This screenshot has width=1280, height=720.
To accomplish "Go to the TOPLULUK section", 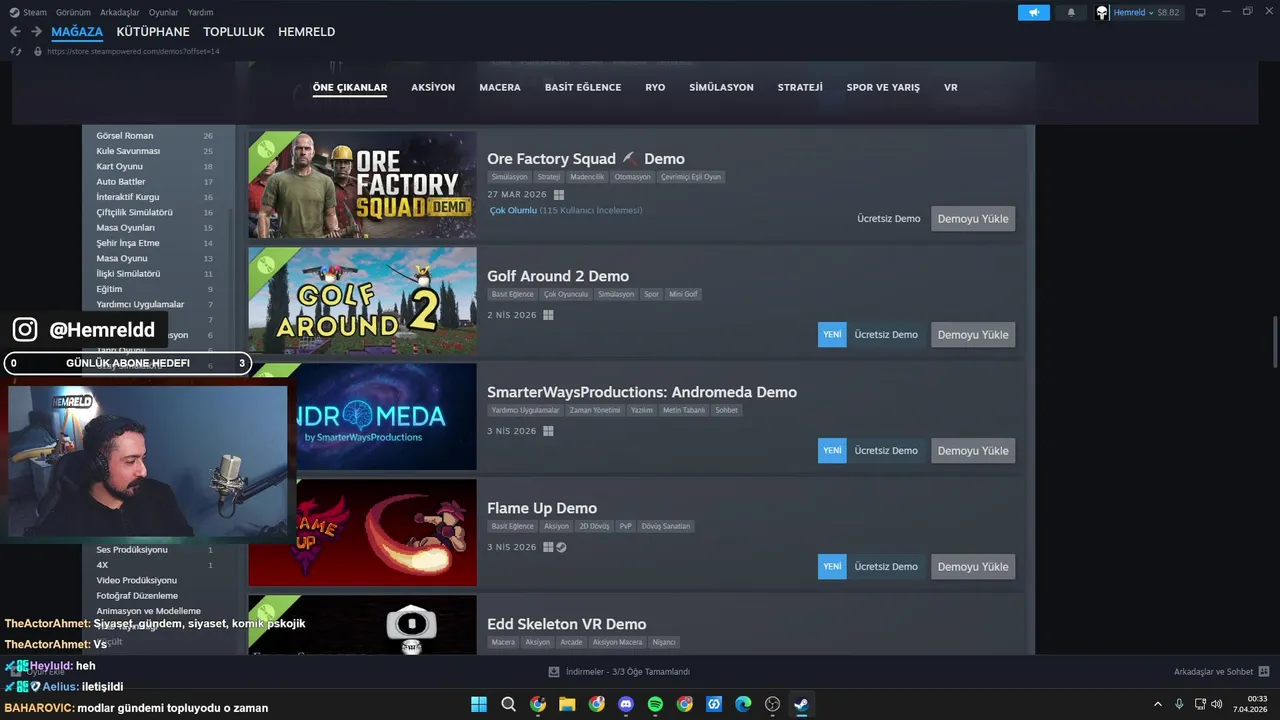I will tap(234, 32).
